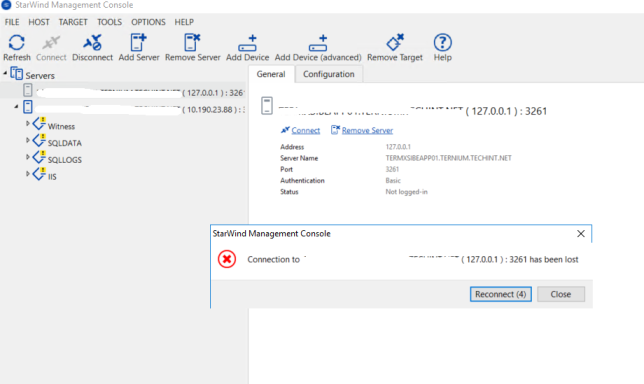Click the StarWind app logo in title bar
Viewport: 644px width, 384px height.
[x=6, y=5]
